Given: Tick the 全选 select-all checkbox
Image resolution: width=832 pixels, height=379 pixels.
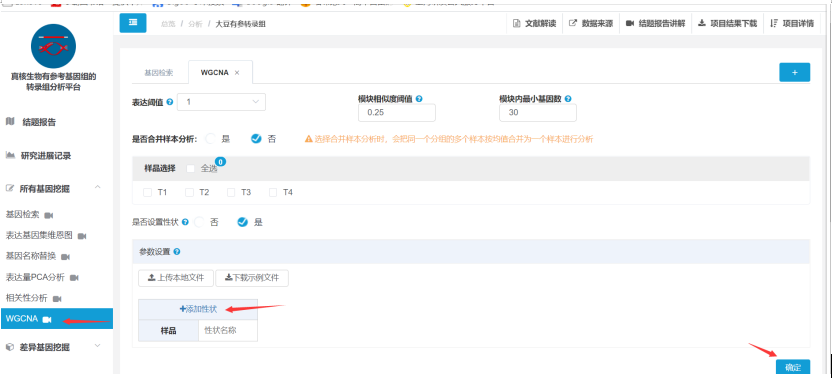Looking at the screenshot, I should coord(190,168).
